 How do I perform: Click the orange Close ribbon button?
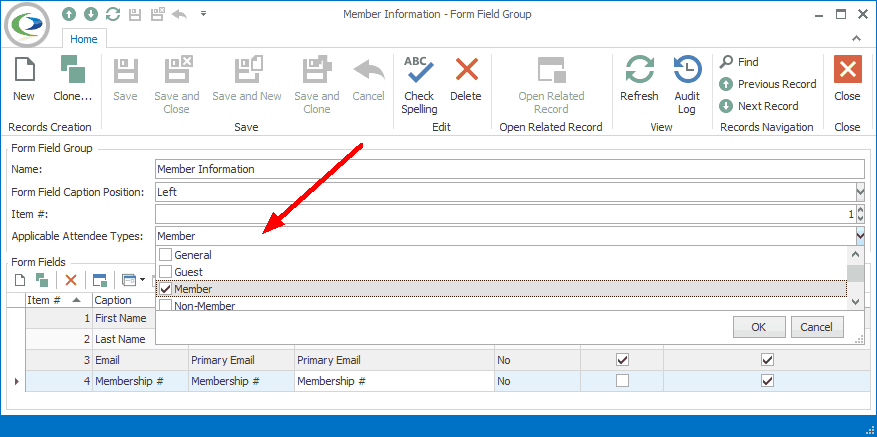[847, 80]
